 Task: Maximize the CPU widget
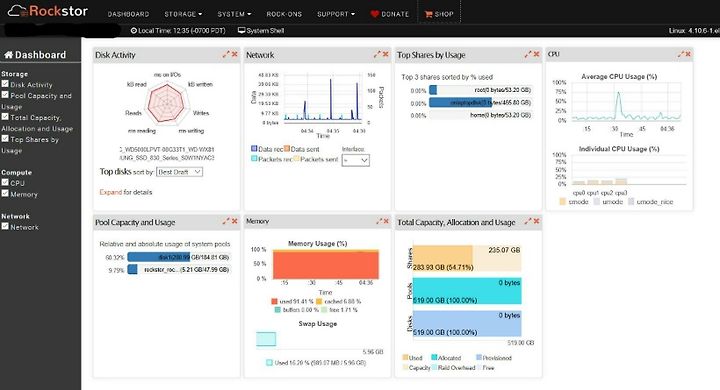[x=681, y=54]
